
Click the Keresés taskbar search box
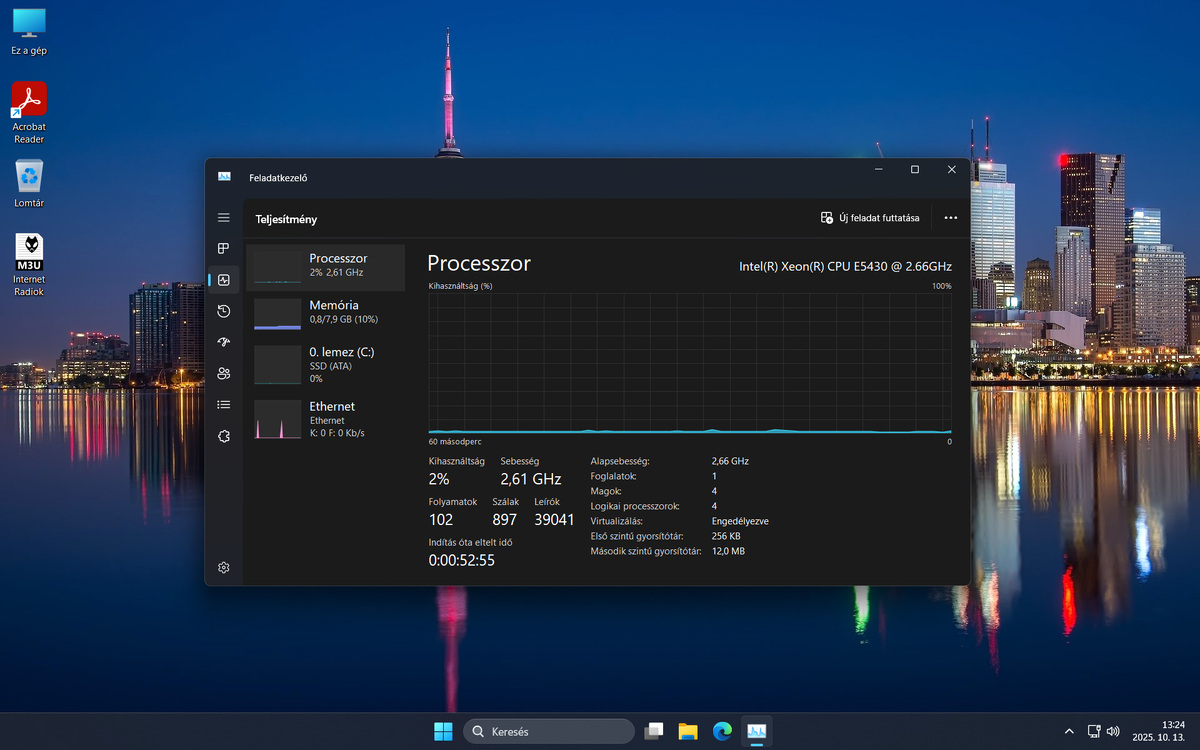[x=549, y=731]
